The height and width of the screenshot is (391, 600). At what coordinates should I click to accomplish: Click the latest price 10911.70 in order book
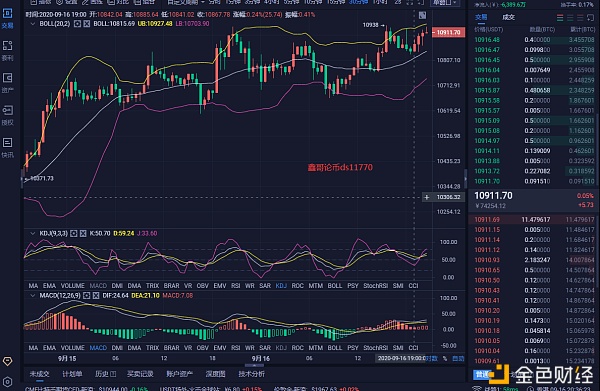tap(493, 196)
